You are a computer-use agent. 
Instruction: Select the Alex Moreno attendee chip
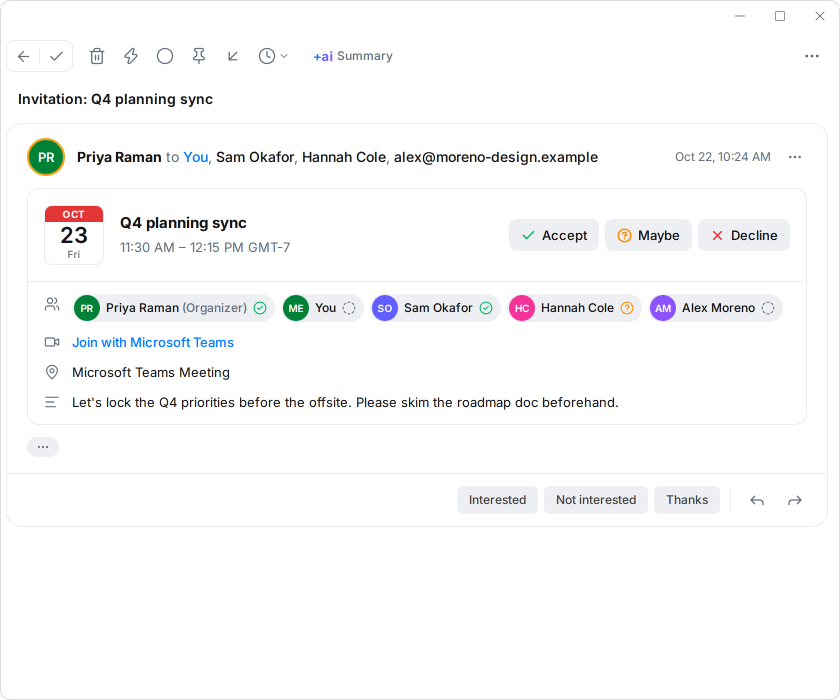(x=715, y=308)
